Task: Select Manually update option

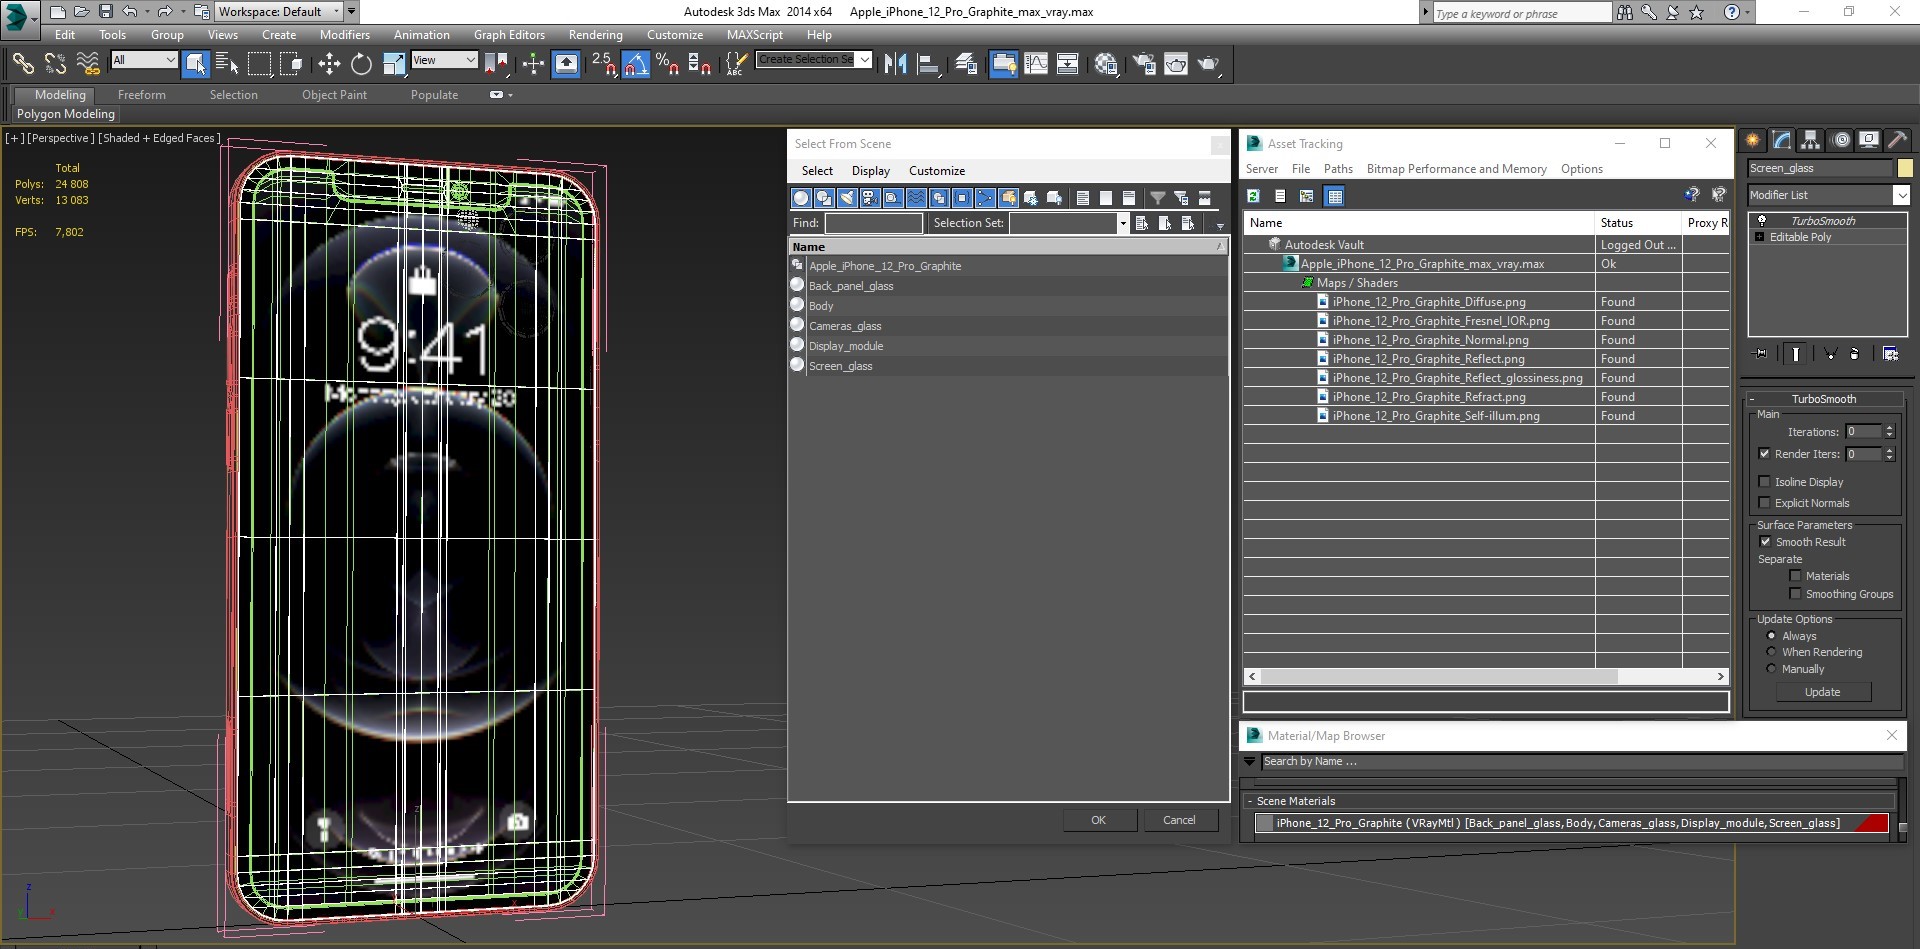Action: 1771,669
